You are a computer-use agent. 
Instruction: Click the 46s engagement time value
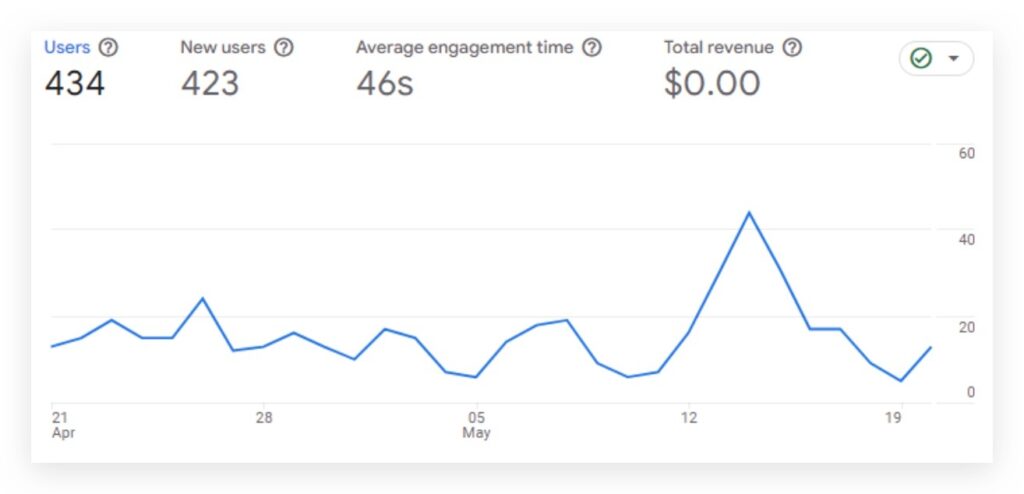click(x=385, y=84)
